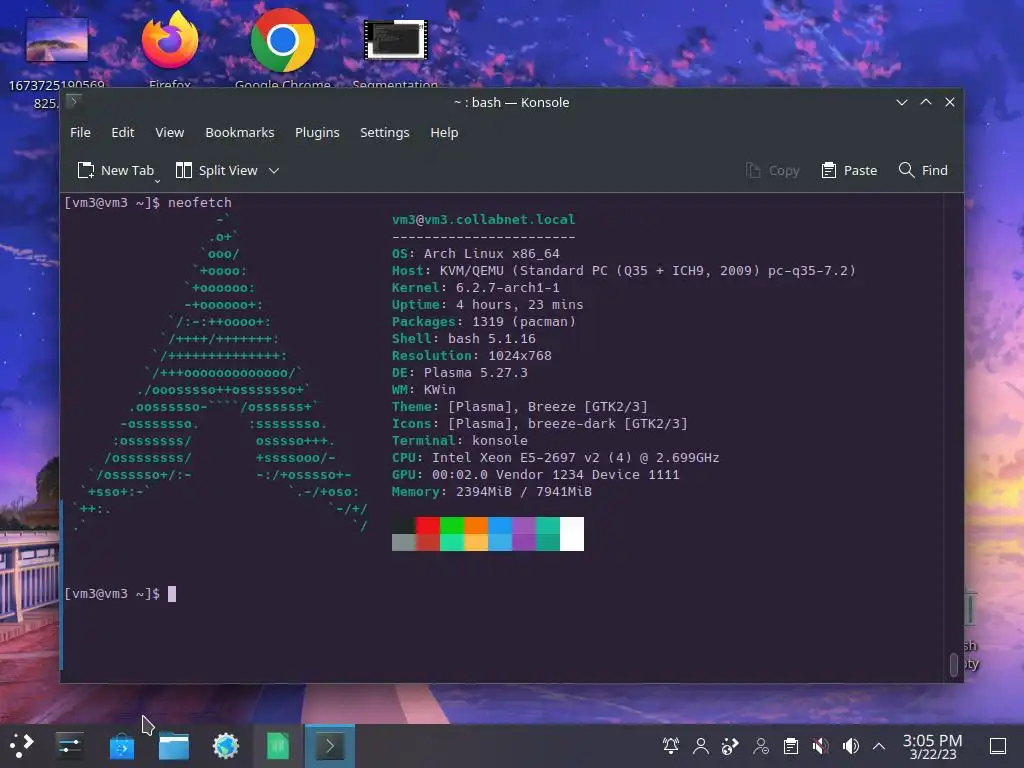Click the 'Uptime: 4 hours, 23 mins' line
This screenshot has height=768, width=1024.
[487, 304]
